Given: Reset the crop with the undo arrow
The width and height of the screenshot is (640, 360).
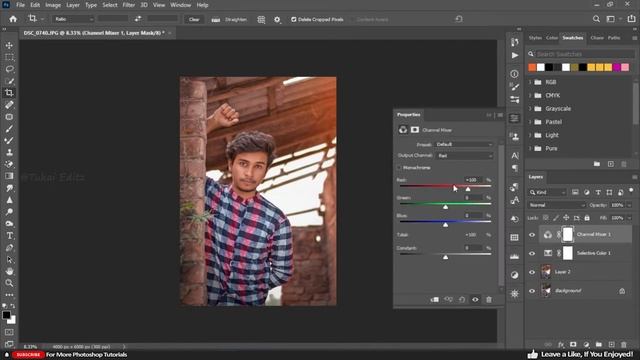Looking at the screenshot, I should [458, 19].
